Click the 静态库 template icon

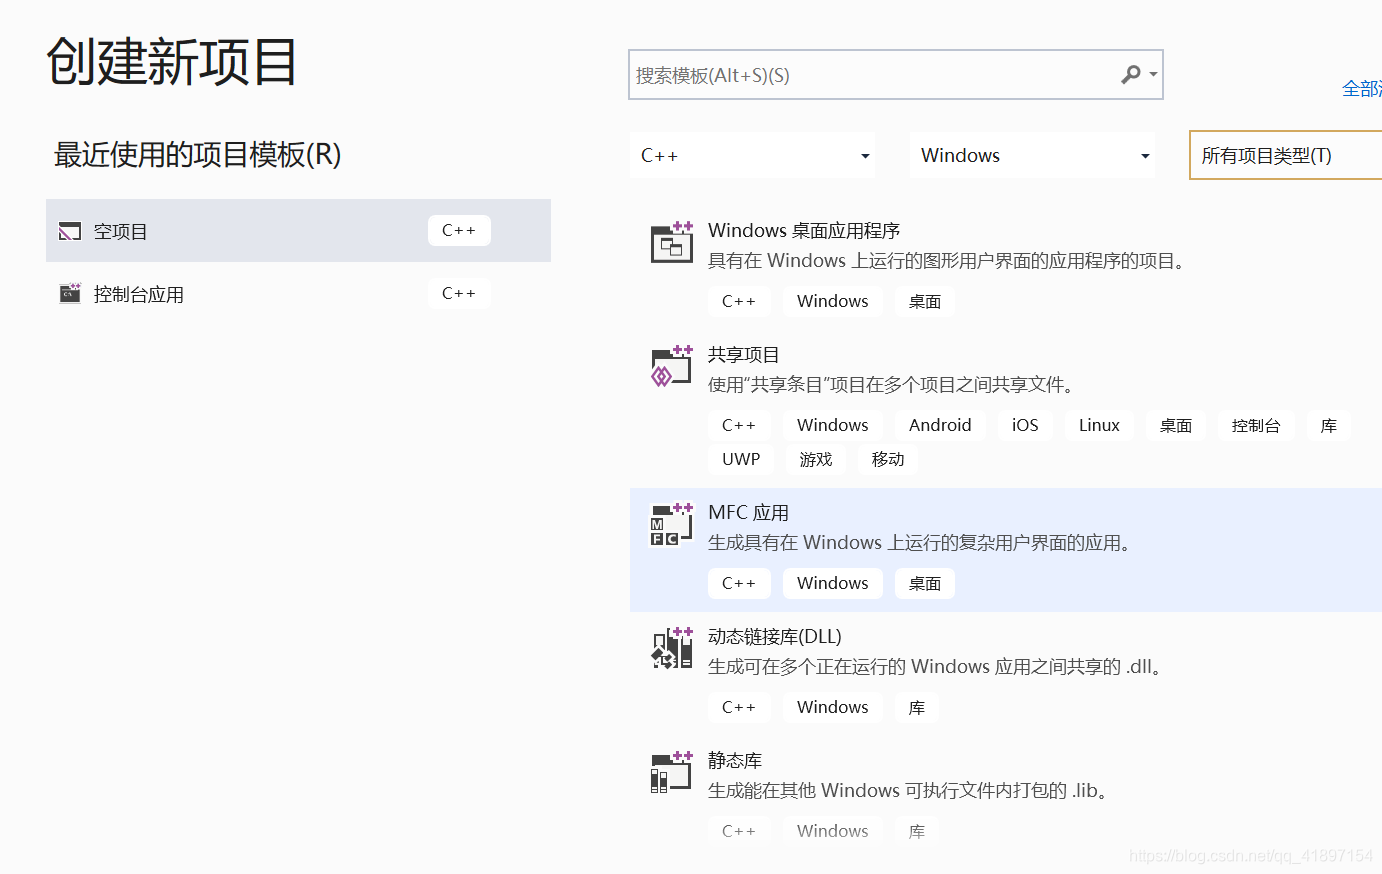[x=671, y=772]
